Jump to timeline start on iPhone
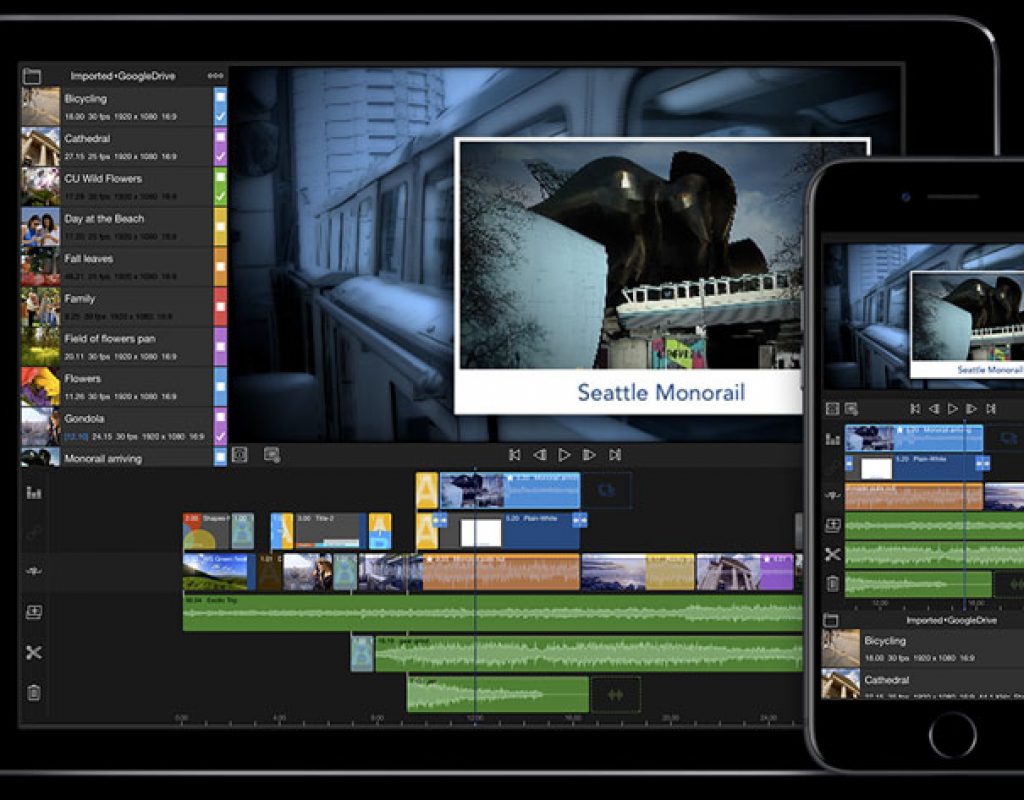The image size is (1024, 800). click(915, 409)
